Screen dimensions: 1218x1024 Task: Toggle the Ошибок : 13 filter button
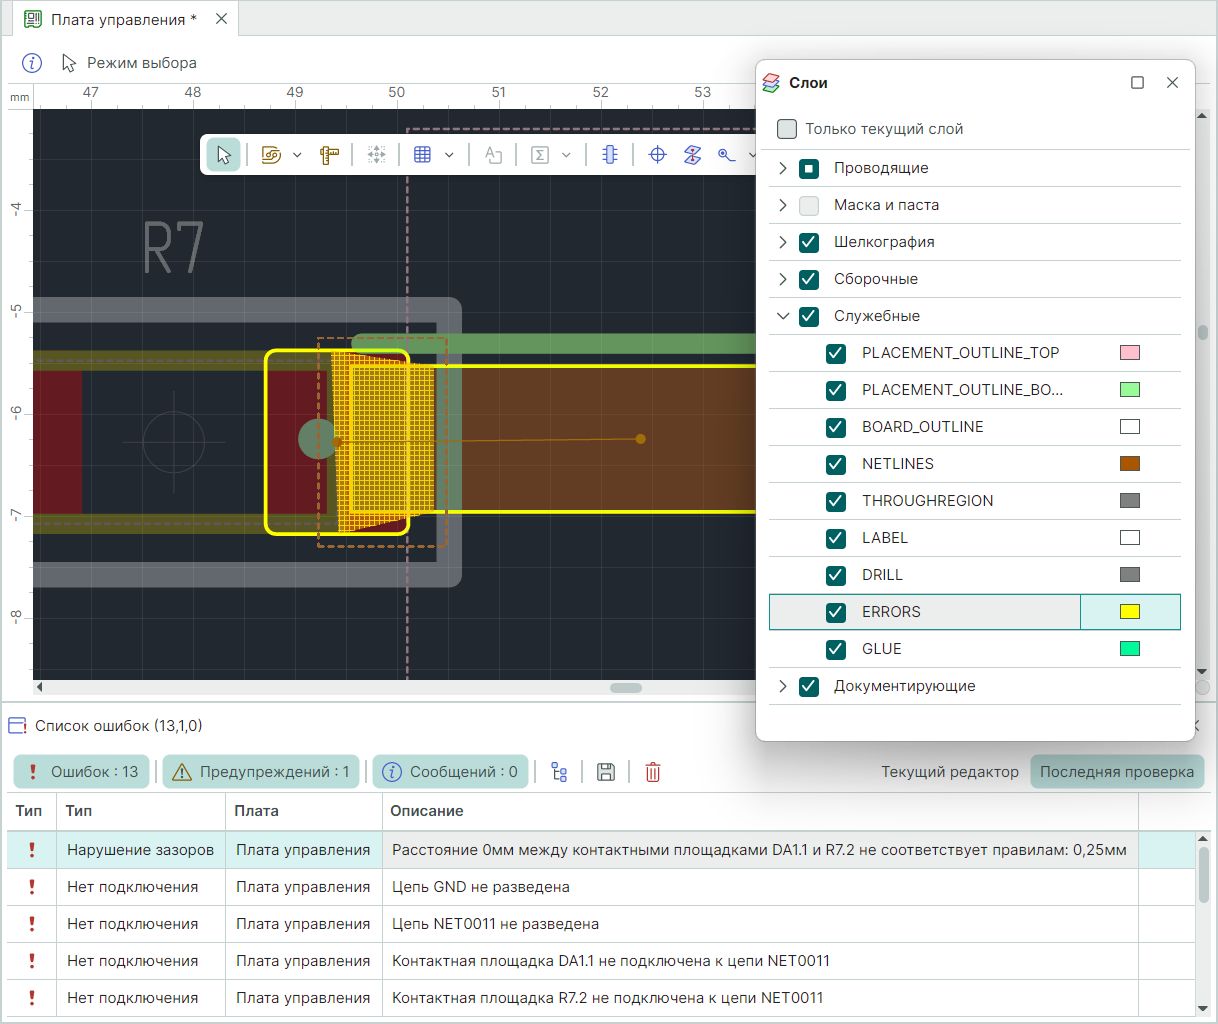tap(82, 772)
